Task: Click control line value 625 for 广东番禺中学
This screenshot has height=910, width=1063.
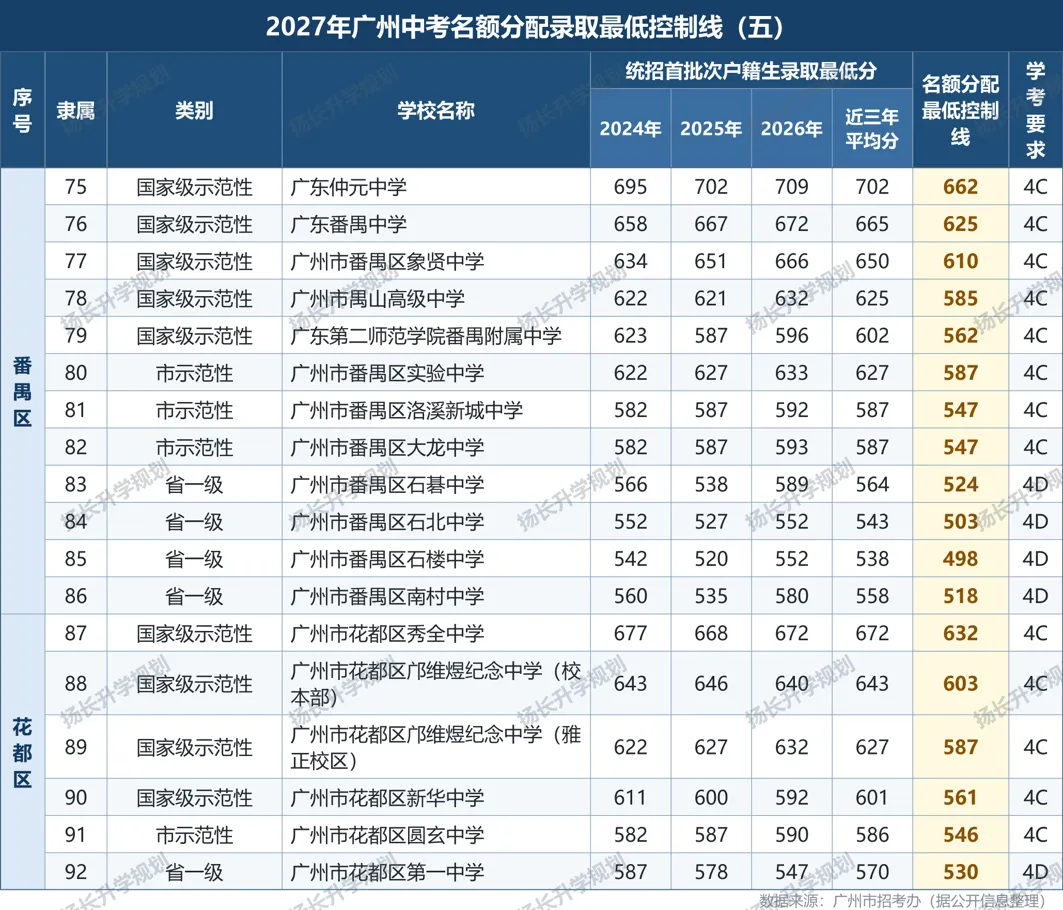Action: point(960,224)
